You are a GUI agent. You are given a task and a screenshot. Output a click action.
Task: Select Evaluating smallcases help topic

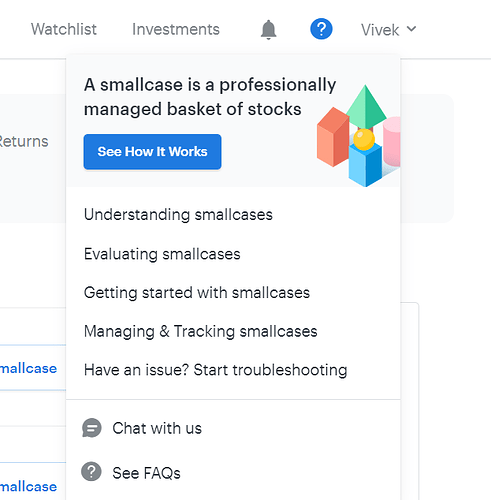[x=162, y=254]
